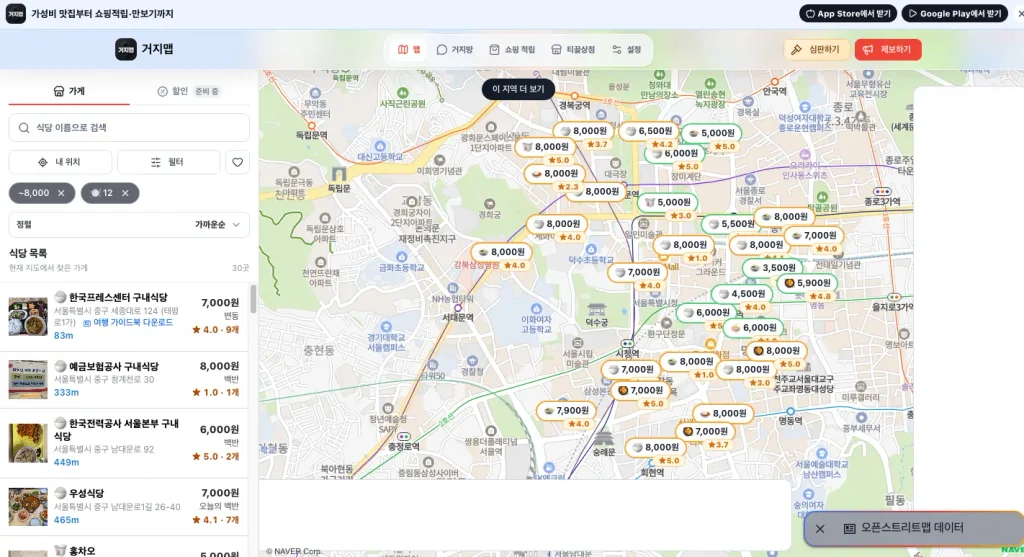Select the 예금보험공사 구내식당 listing

click(124, 380)
